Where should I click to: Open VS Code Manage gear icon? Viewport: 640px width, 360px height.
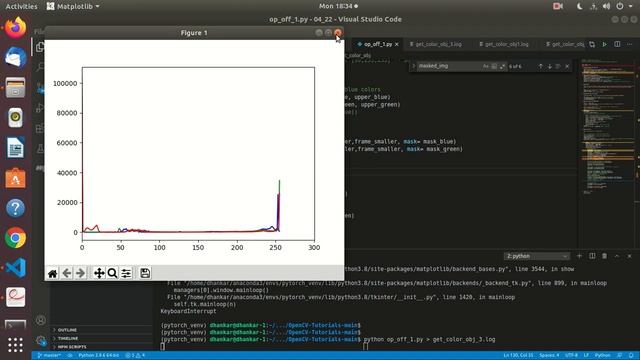[x=40, y=340]
